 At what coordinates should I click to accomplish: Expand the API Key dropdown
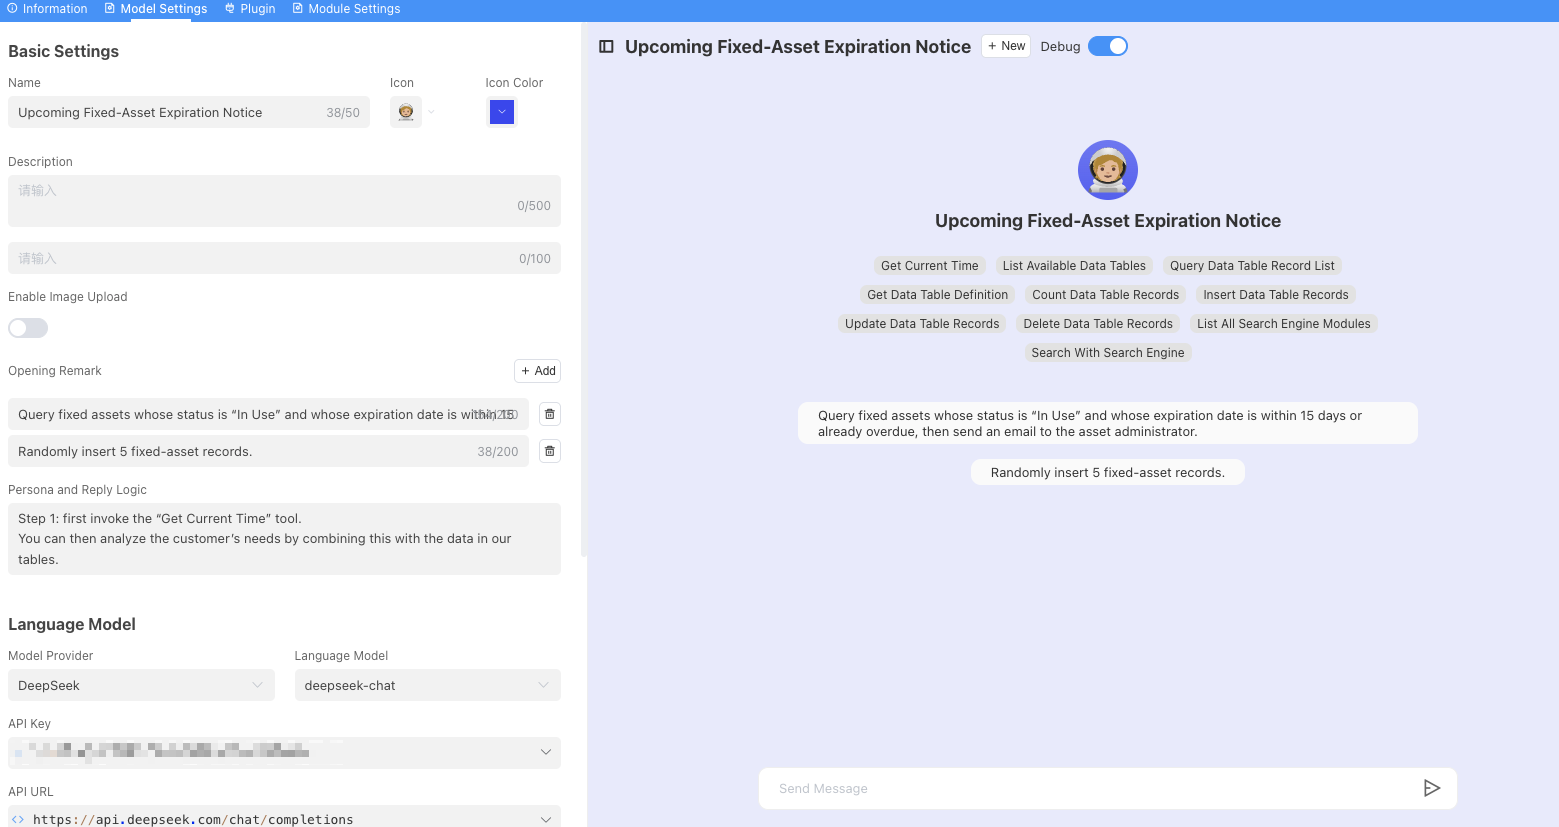[546, 752]
